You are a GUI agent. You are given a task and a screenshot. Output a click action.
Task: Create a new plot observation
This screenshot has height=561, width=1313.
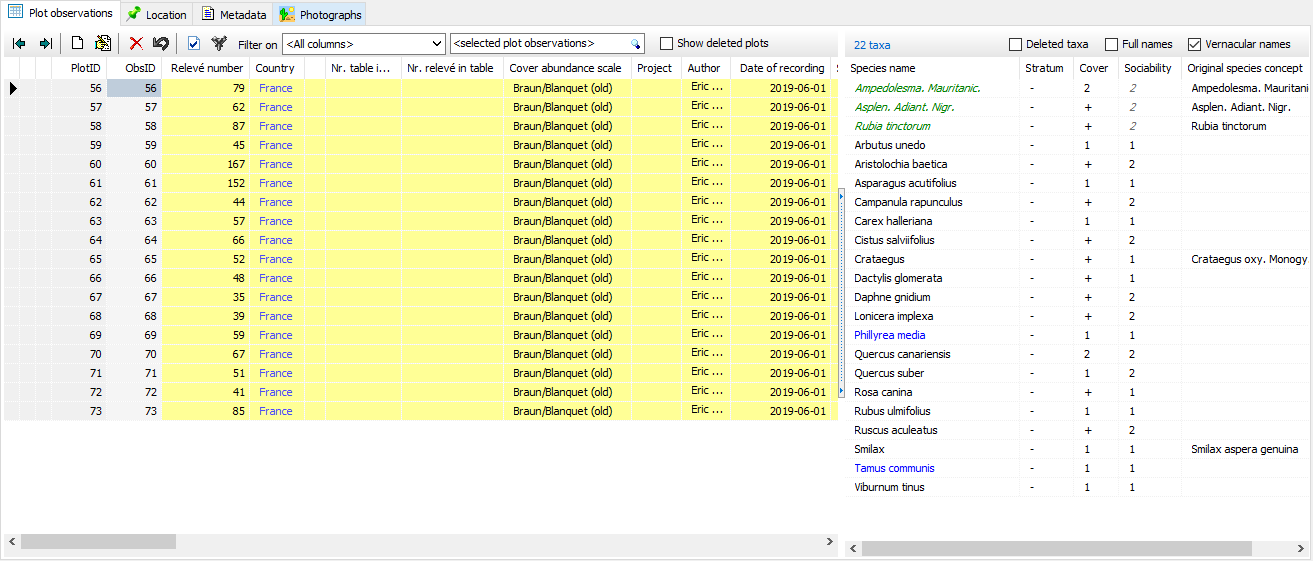(77, 44)
